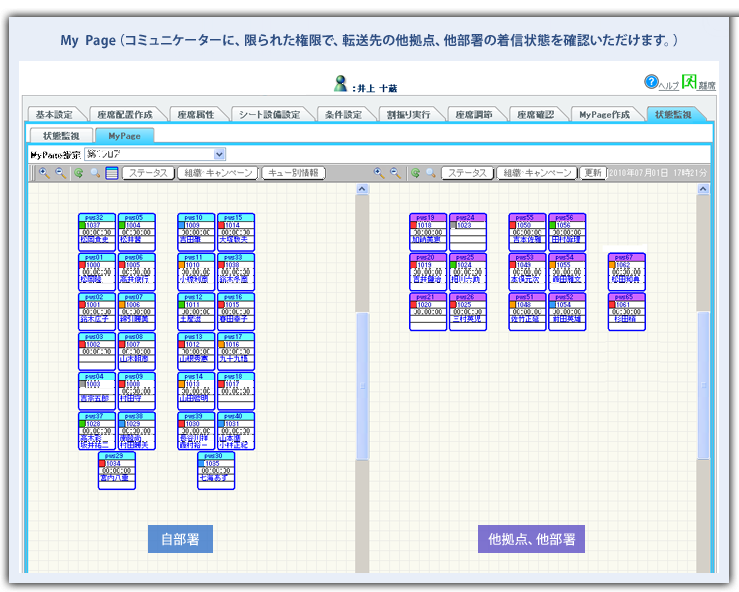
Task: Click green status square on seat pos32
Action: click(82, 225)
